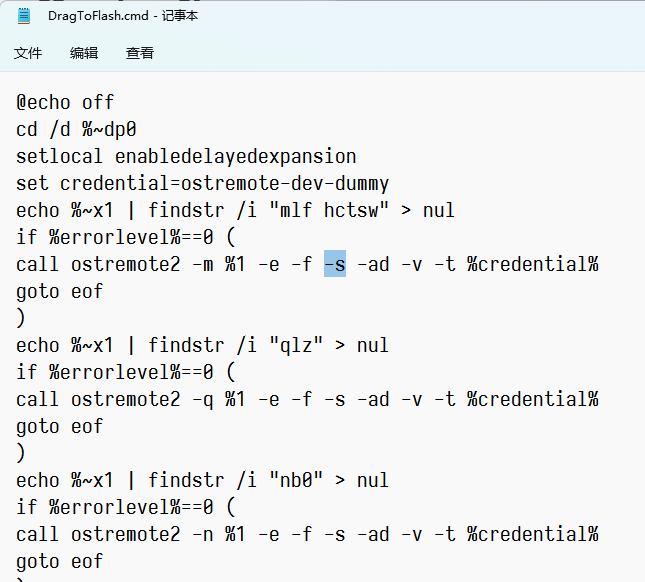
Task: Click the findstr line containing "nb0"
Action: click(x=202, y=480)
